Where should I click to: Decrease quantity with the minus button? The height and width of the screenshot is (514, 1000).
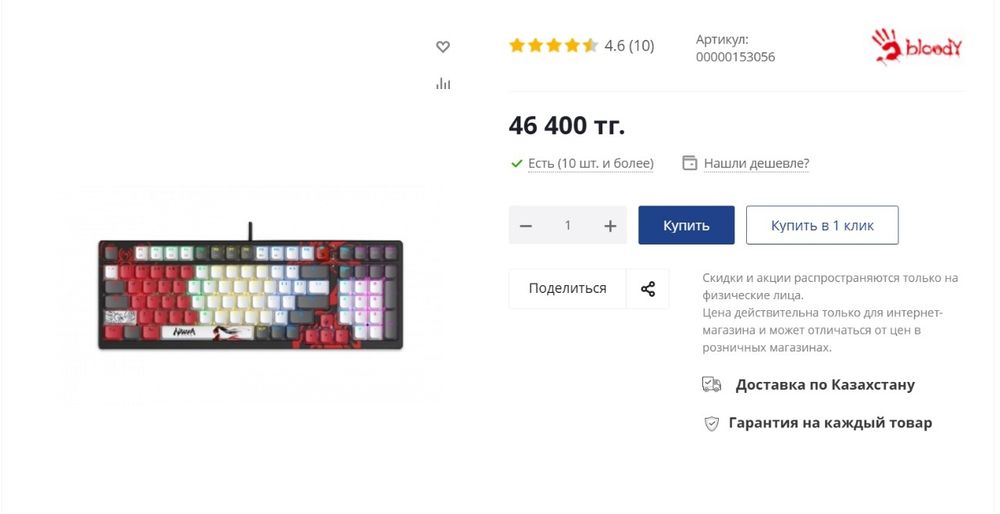point(526,226)
